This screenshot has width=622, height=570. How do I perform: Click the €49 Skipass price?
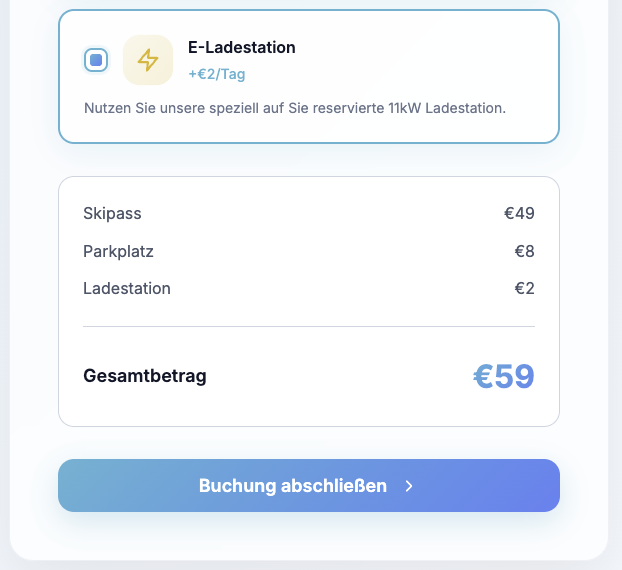519,213
